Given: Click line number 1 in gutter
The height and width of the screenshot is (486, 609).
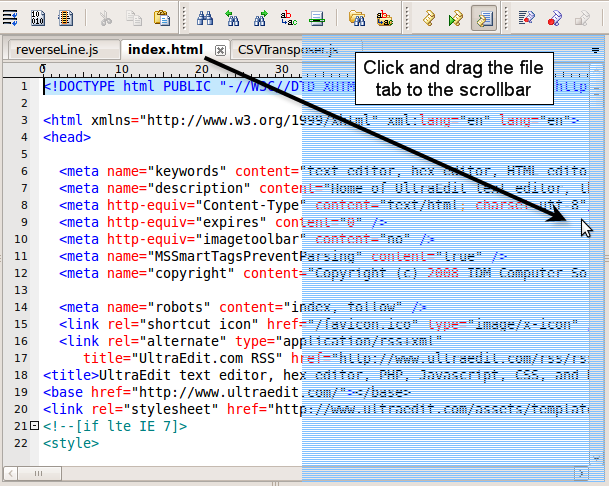Looking at the screenshot, I should pyautogui.click(x=24, y=86).
